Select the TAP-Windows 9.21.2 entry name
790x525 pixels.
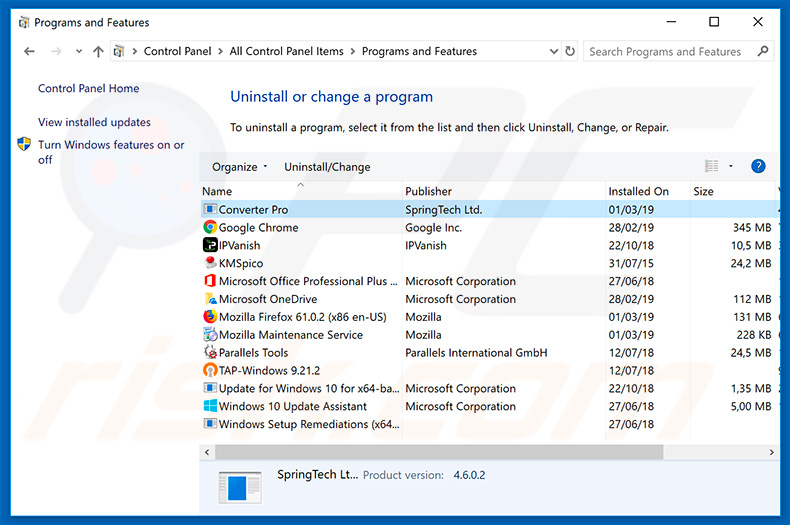[270, 370]
